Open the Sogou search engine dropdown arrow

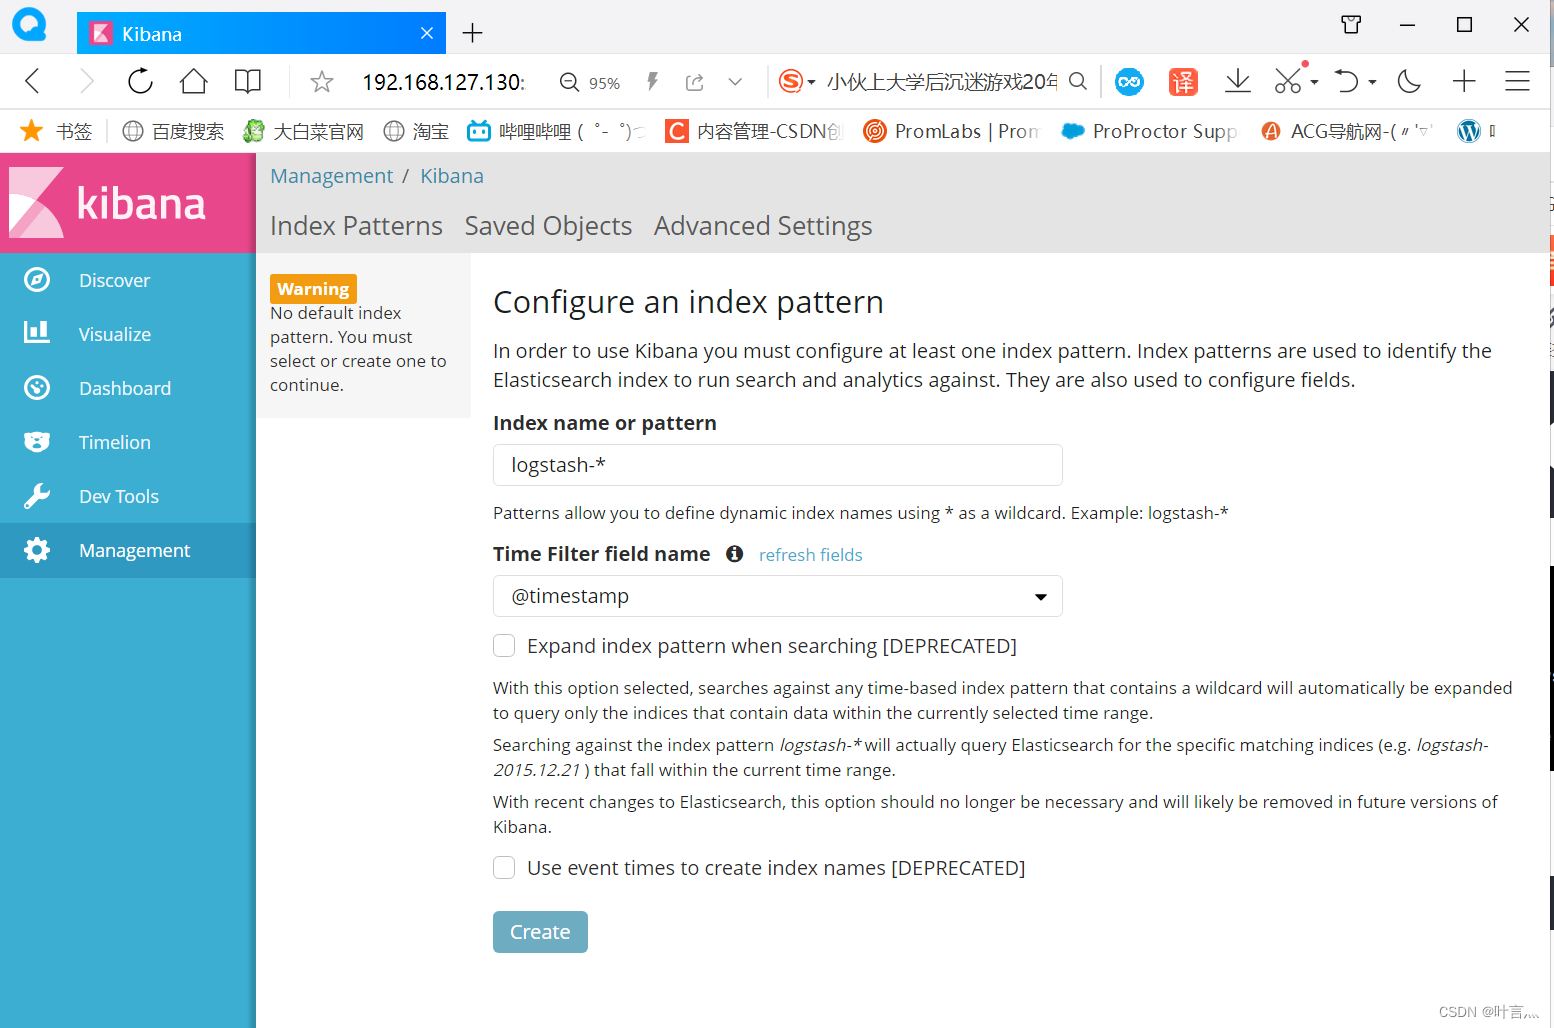pyautogui.click(x=811, y=82)
